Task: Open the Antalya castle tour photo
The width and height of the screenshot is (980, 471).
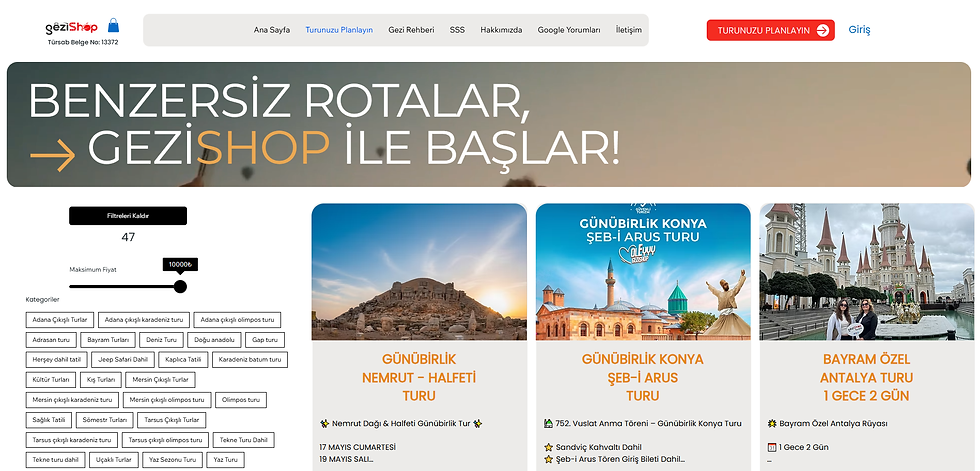Action: point(867,272)
